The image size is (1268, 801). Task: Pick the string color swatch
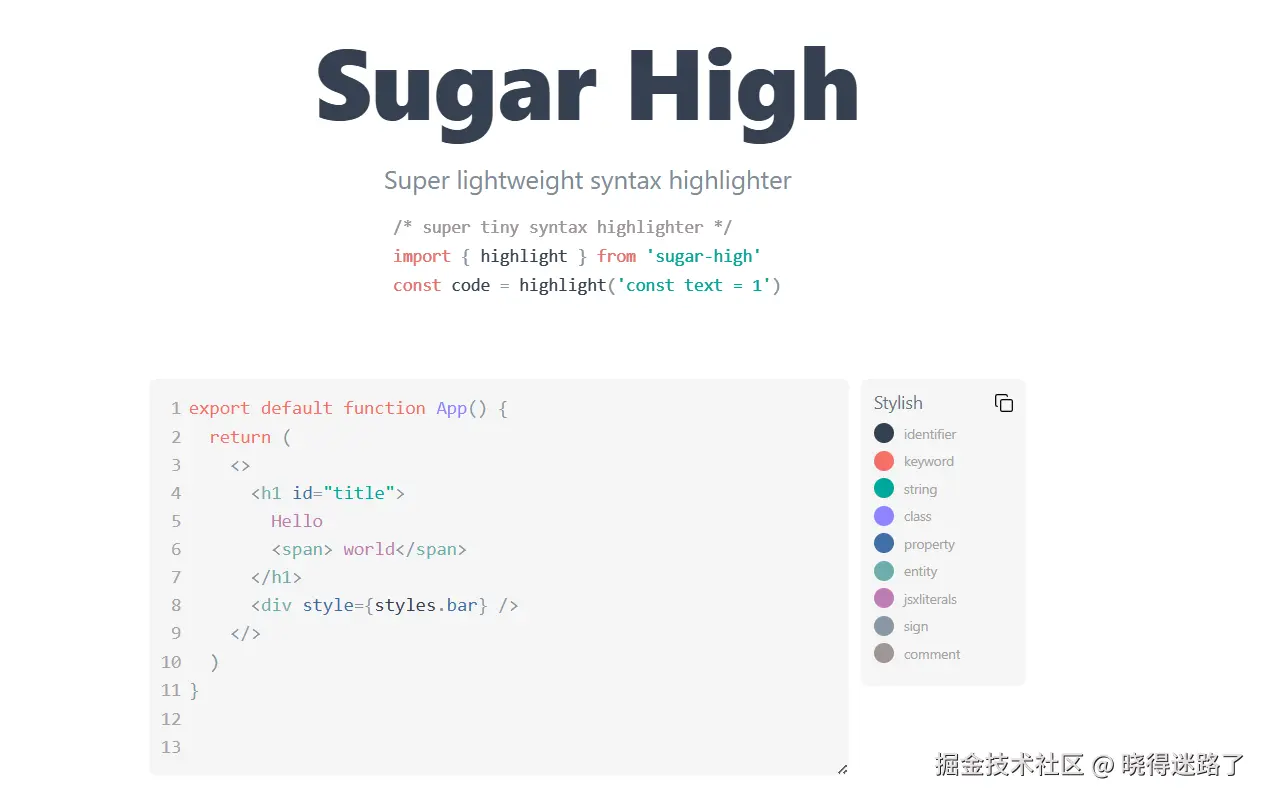click(884, 488)
